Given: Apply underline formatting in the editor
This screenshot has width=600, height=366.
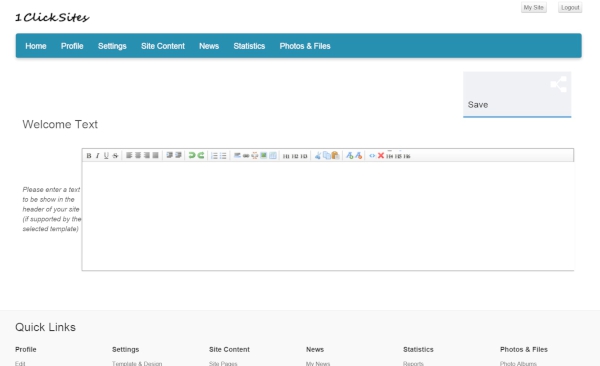Looking at the screenshot, I should 106,155.
